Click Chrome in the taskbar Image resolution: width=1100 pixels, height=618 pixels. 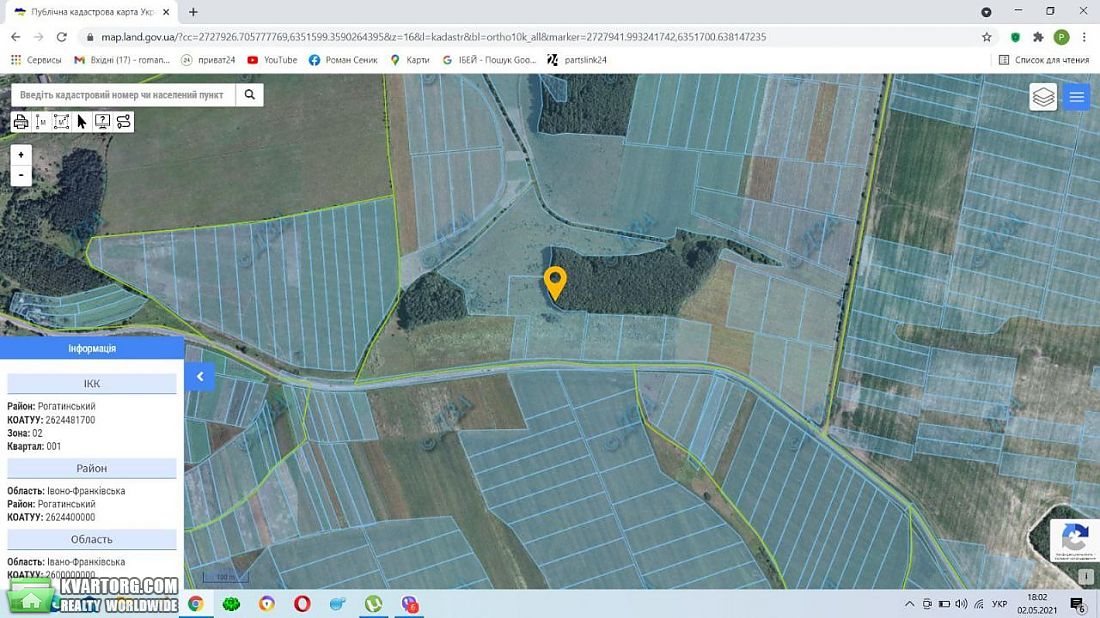(x=196, y=603)
